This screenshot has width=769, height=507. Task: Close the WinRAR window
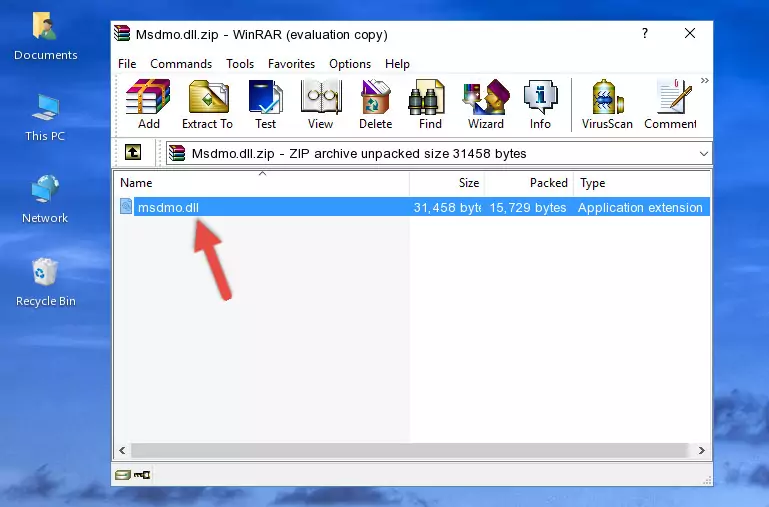(x=690, y=33)
